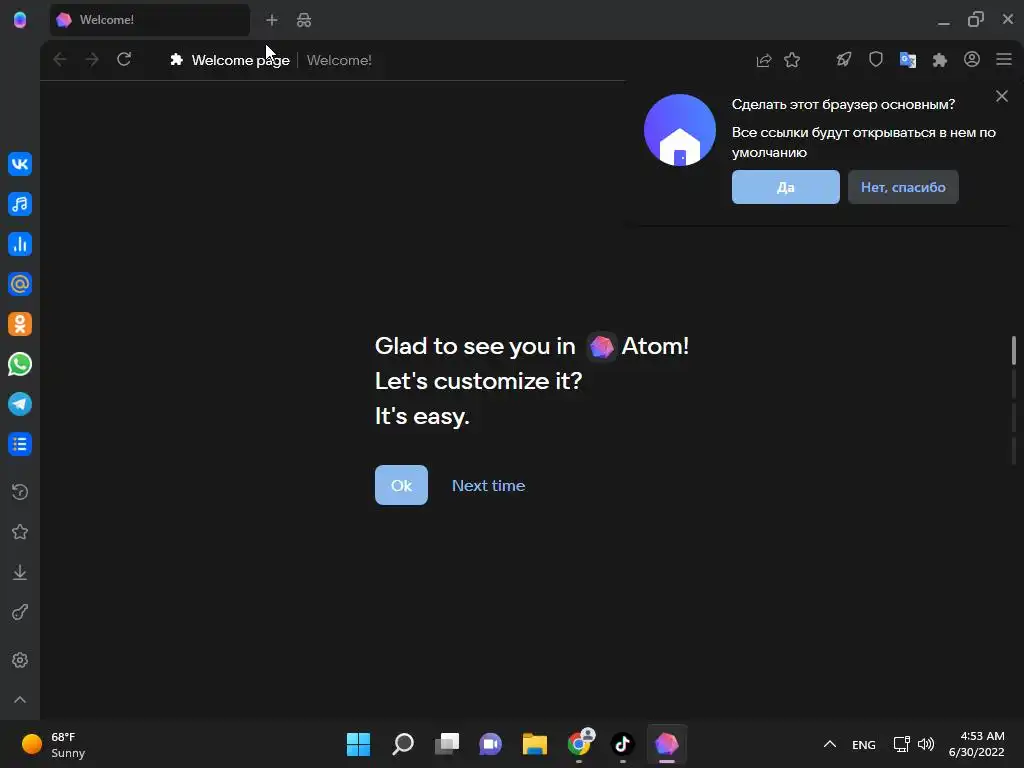Click the page vertical scrollbar
Screen dimensions: 1024x768
[1014, 350]
